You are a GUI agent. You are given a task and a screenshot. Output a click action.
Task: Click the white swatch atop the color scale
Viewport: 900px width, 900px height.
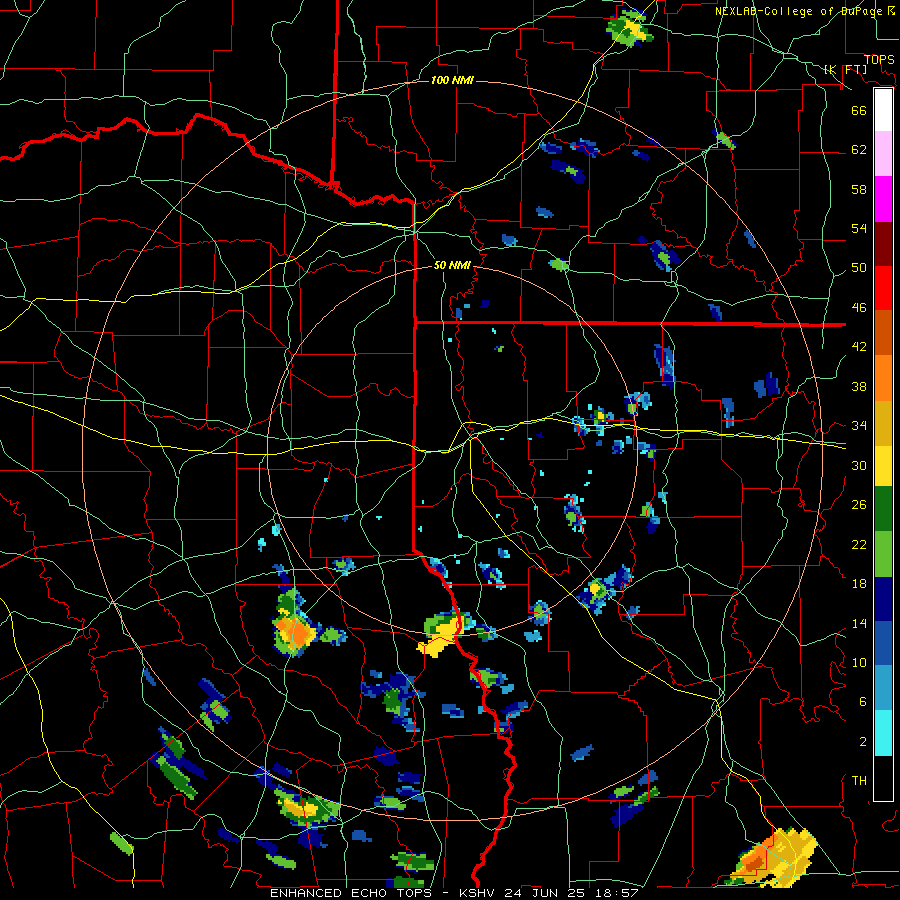(883, 110)
